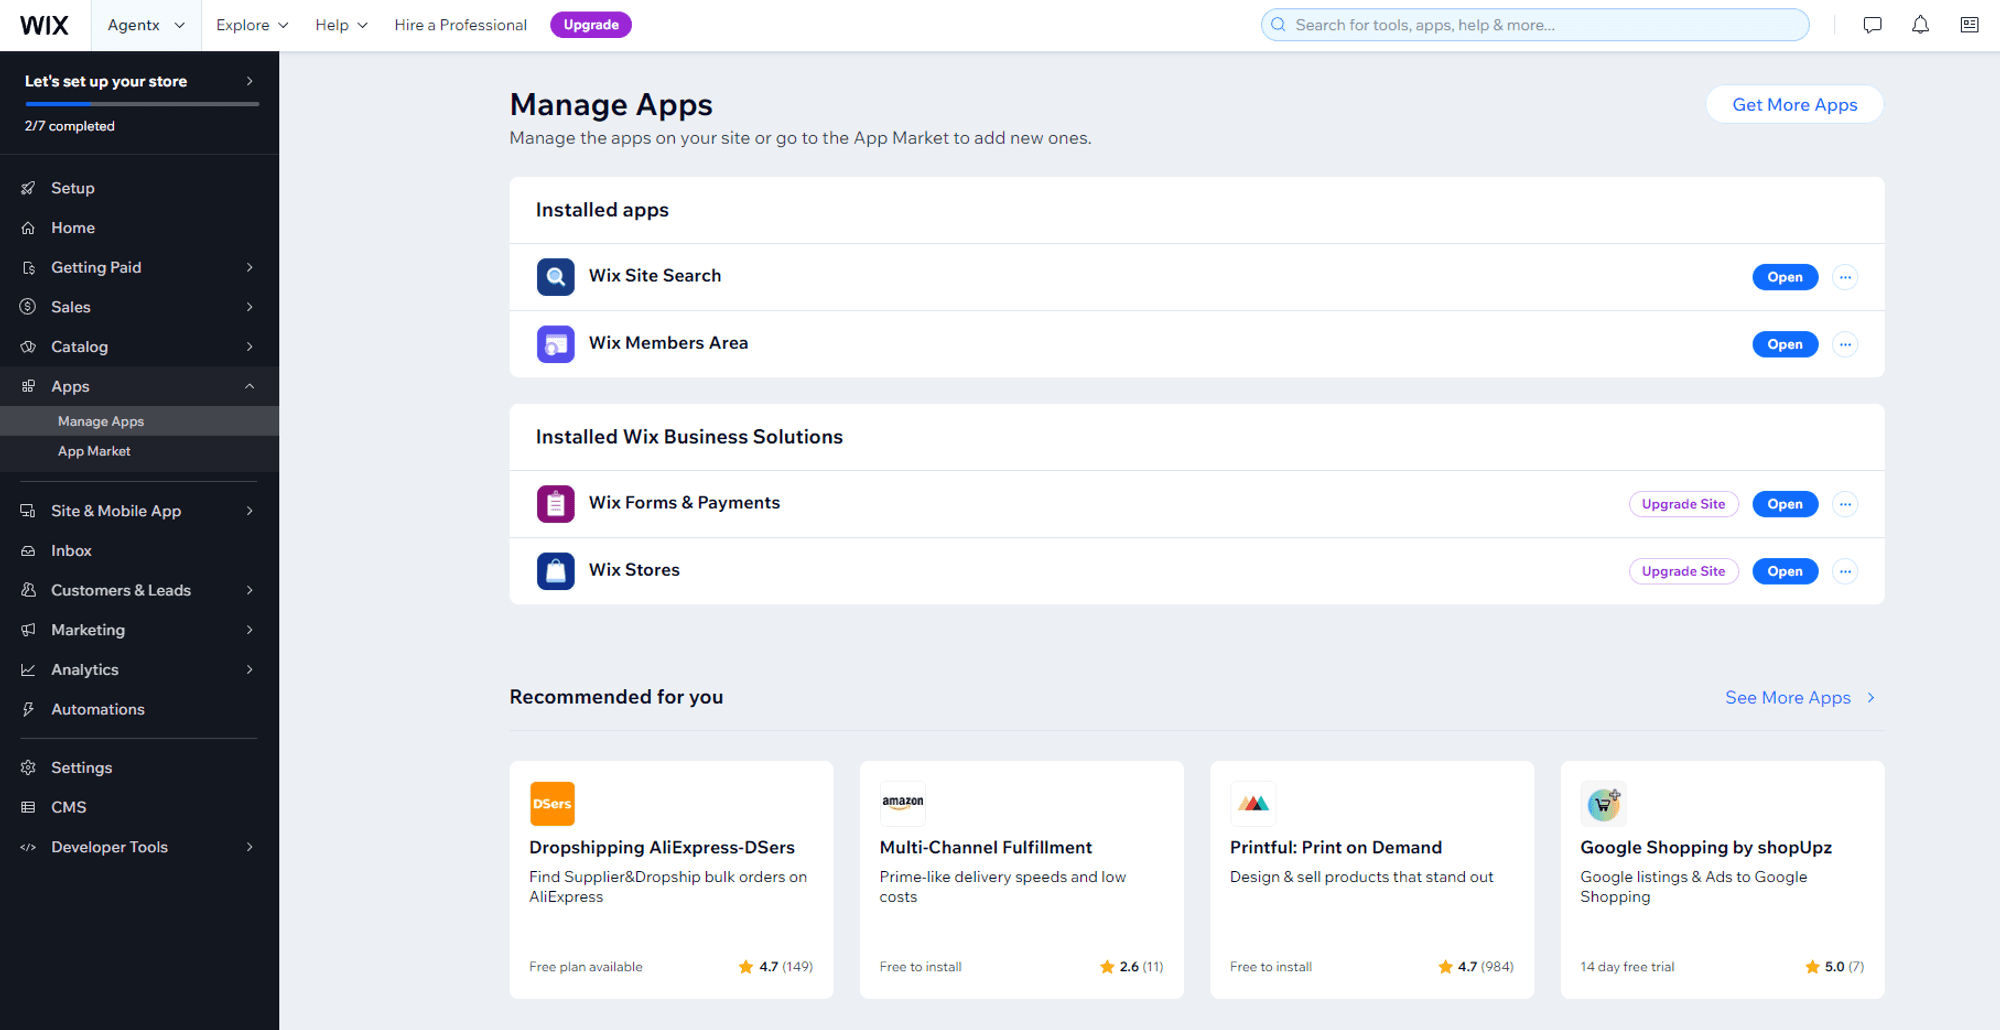Click Get More Apps button
2000x1030 pixels.
[1794, 105]
